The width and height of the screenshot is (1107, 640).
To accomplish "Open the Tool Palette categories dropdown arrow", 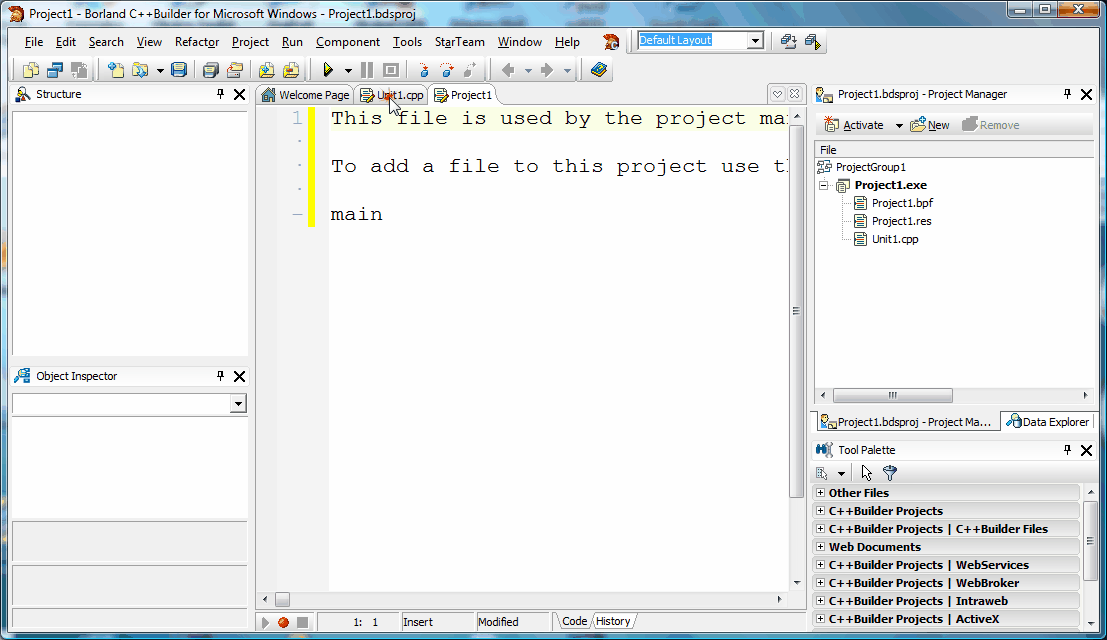I will pyautogui.click(x=841, y=473).
